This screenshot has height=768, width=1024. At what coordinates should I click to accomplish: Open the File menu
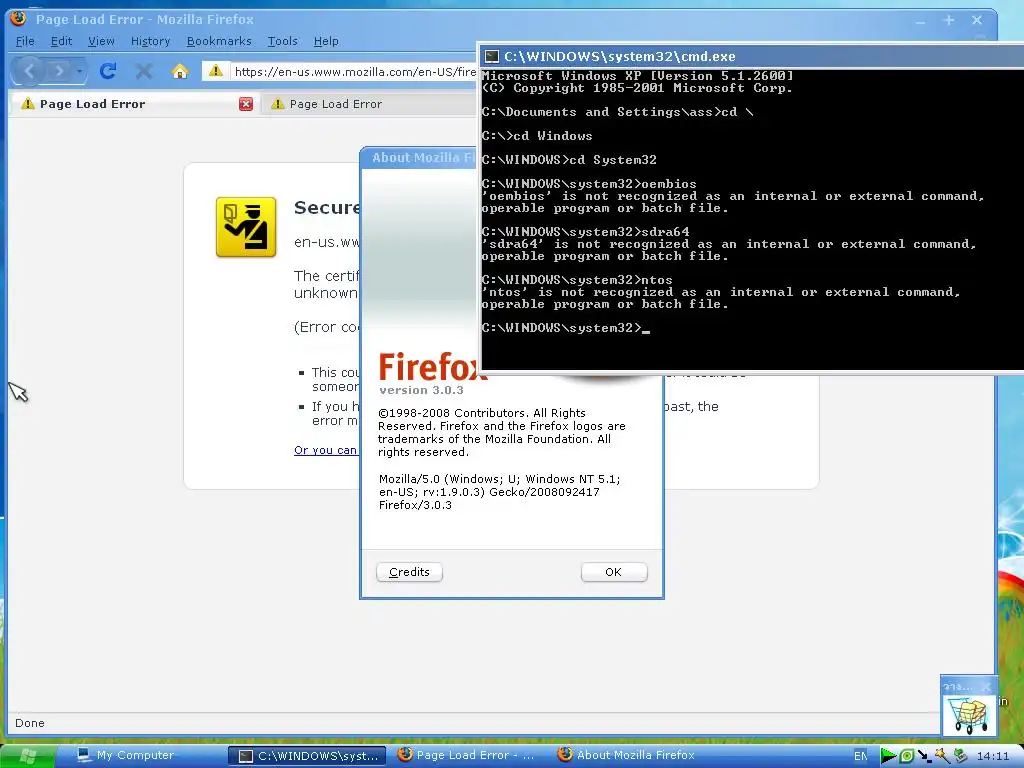pos(25,41)
